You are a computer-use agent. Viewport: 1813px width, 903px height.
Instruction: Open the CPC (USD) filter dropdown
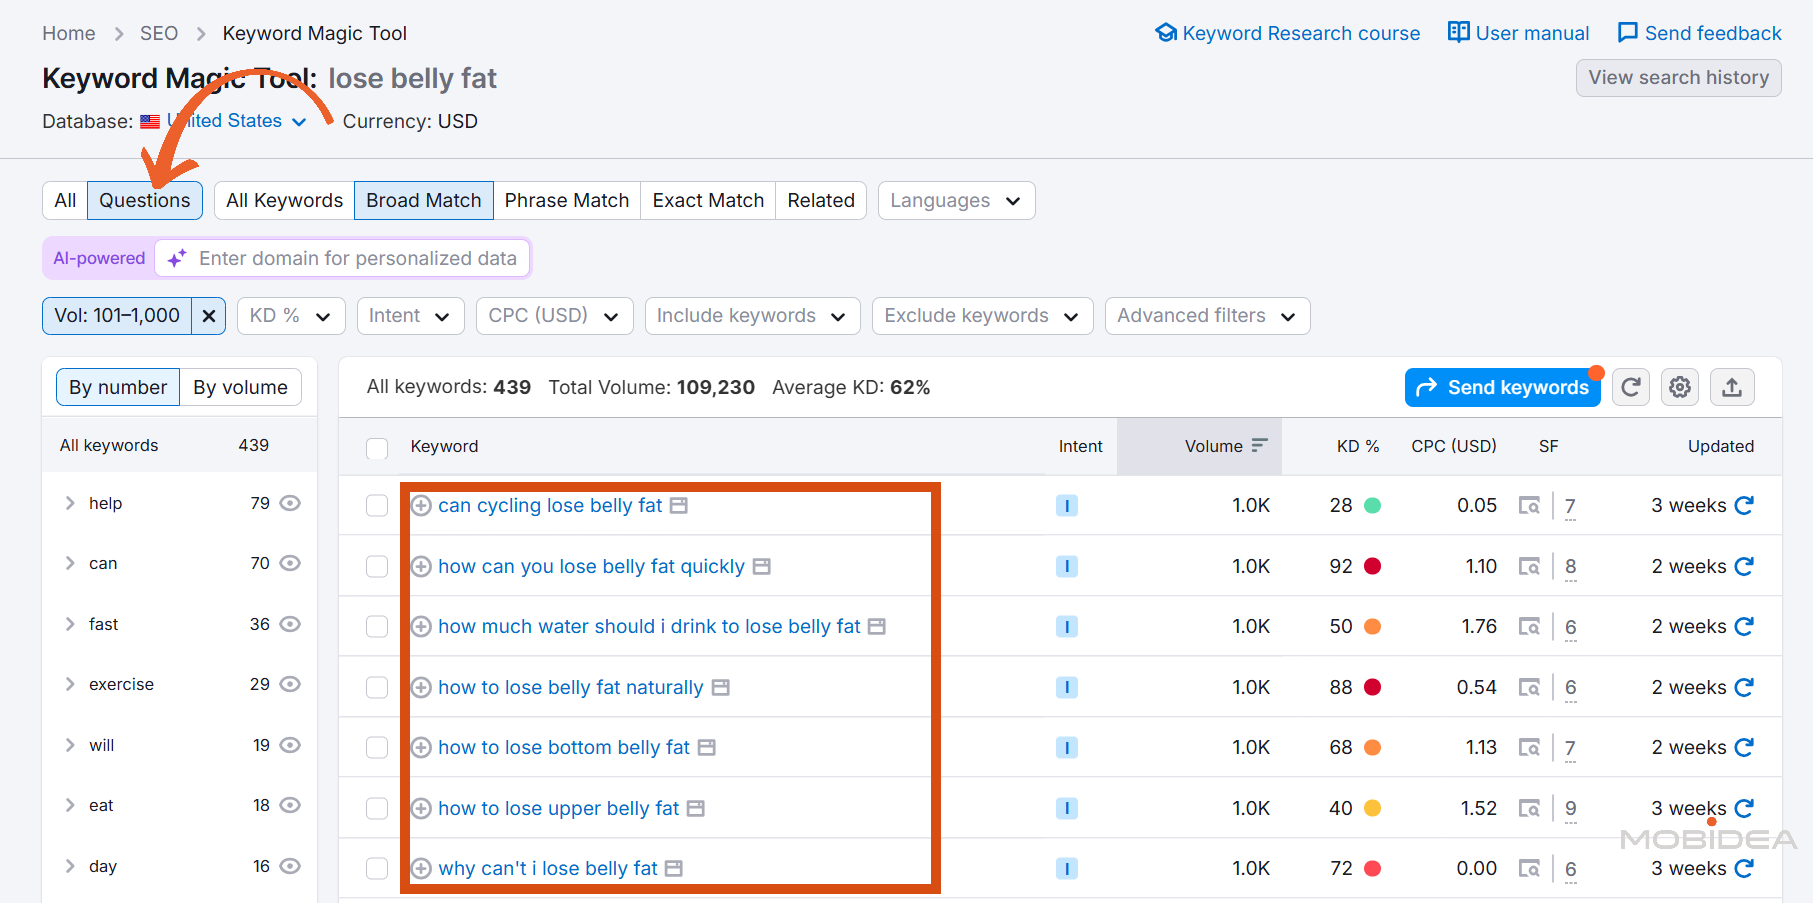[554, 316]
